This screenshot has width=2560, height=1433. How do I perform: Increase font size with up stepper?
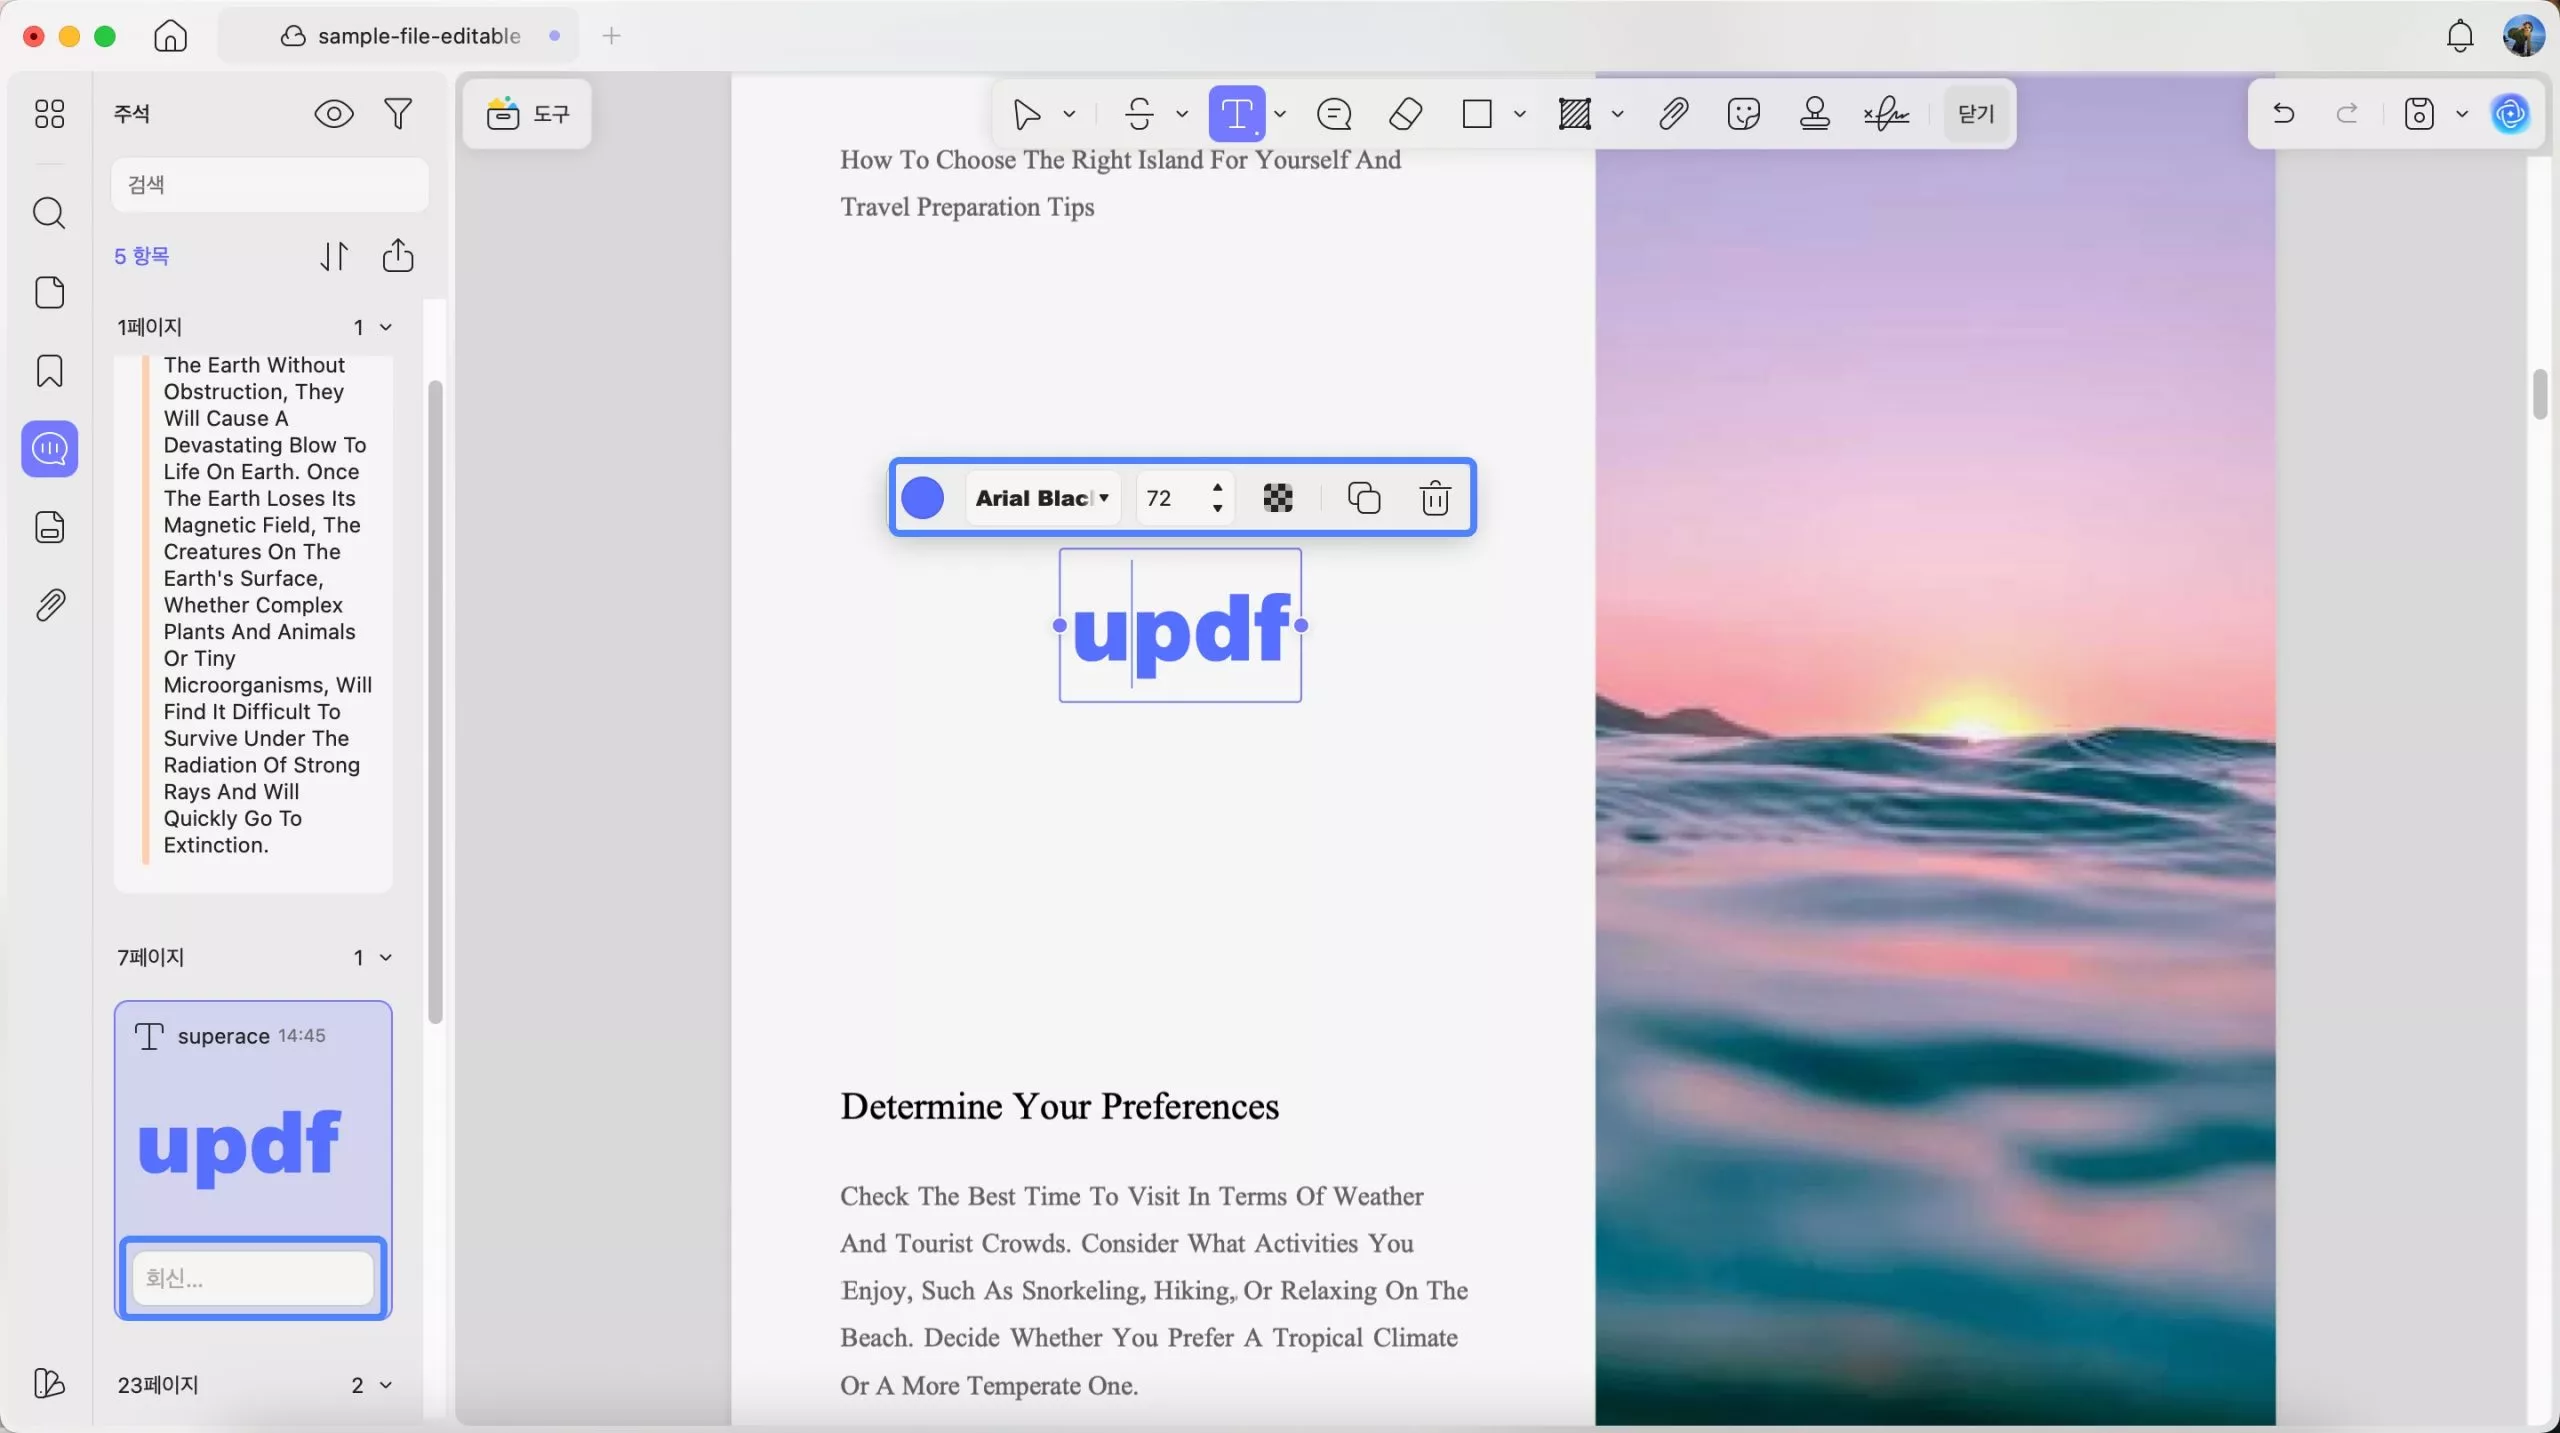1217,487
